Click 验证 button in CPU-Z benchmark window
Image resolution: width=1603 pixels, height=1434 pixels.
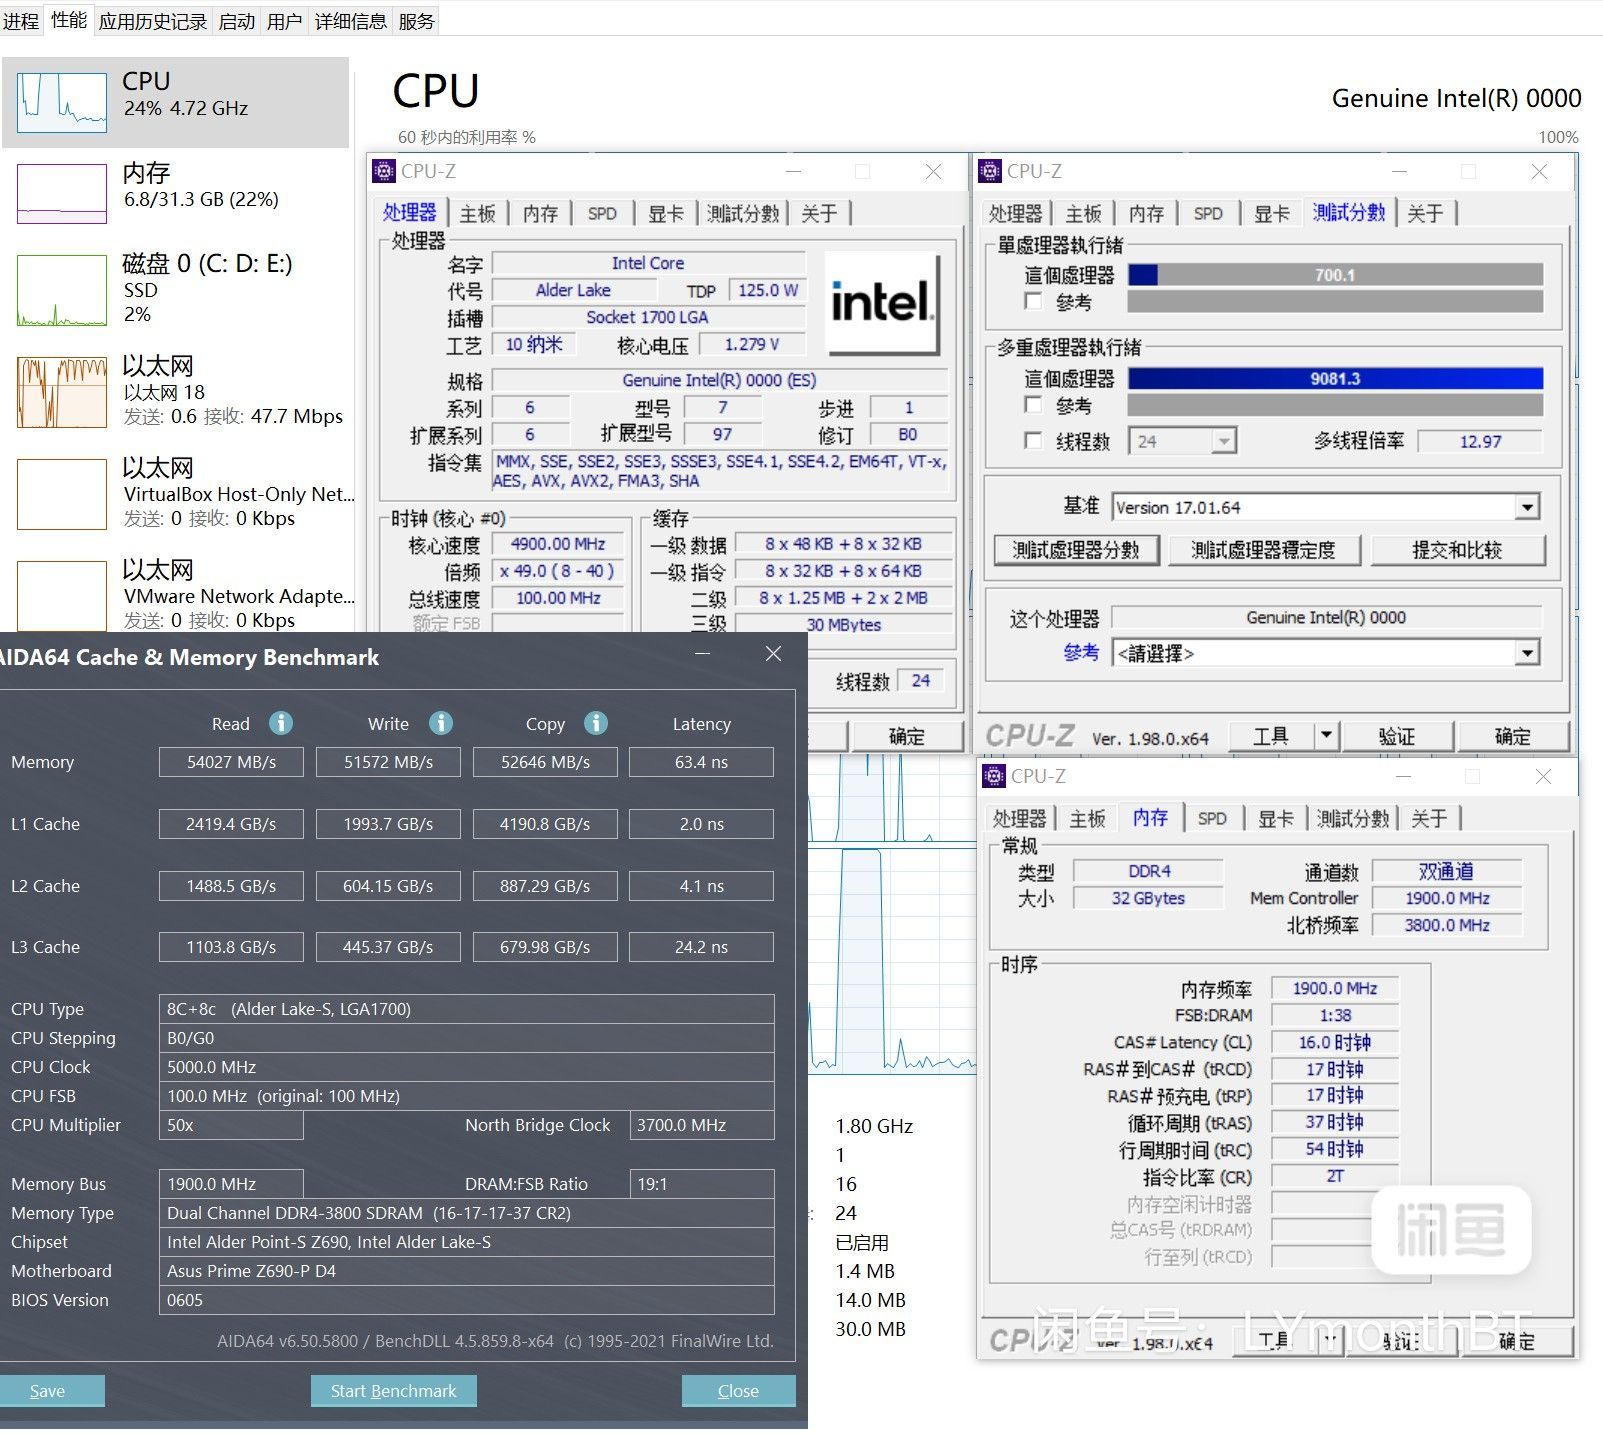1397,736
